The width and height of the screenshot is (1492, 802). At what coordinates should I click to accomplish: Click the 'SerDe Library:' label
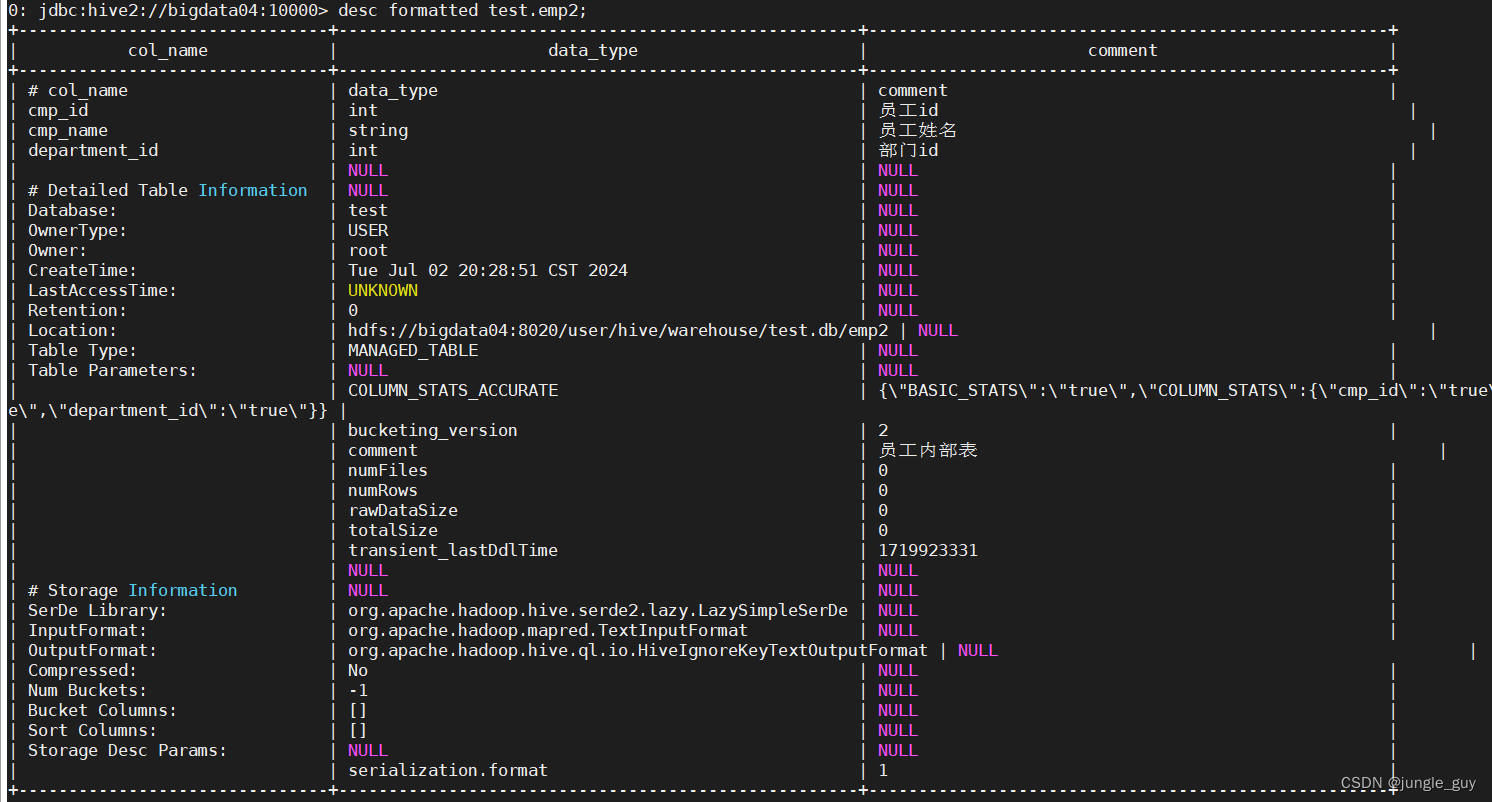(x=98, y=610)
